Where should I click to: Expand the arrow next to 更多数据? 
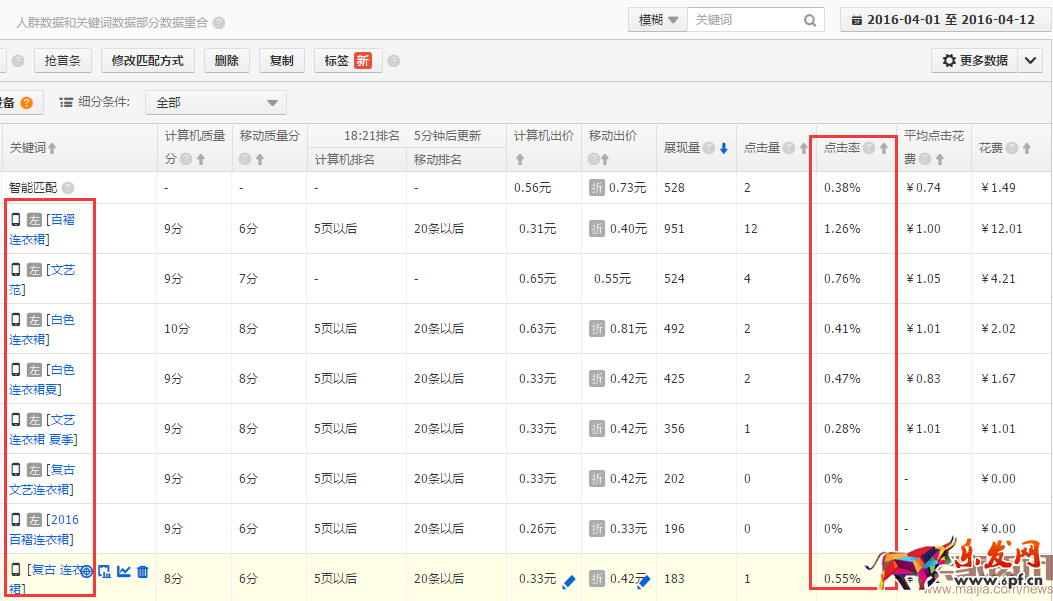pos(1031,61)
